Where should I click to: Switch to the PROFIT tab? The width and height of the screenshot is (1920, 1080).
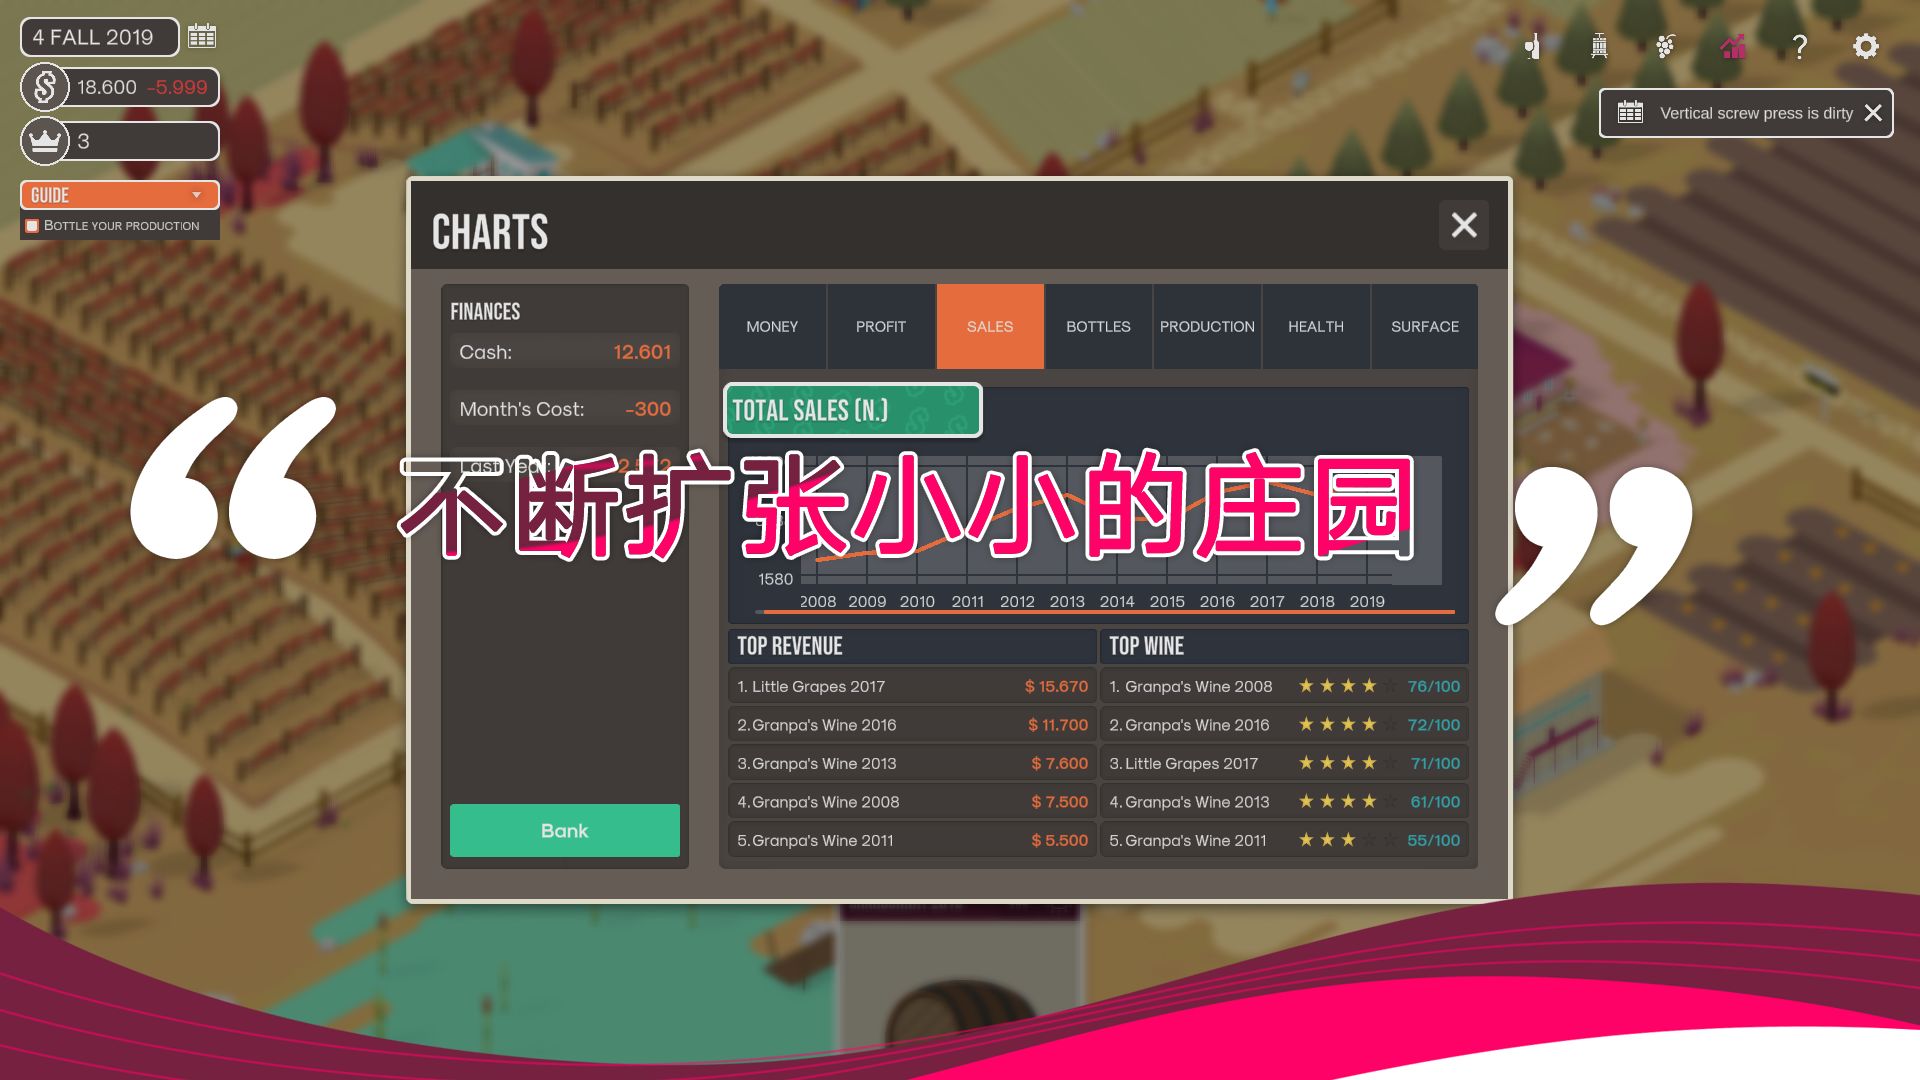pyautogui.click(x=881, y=326)
